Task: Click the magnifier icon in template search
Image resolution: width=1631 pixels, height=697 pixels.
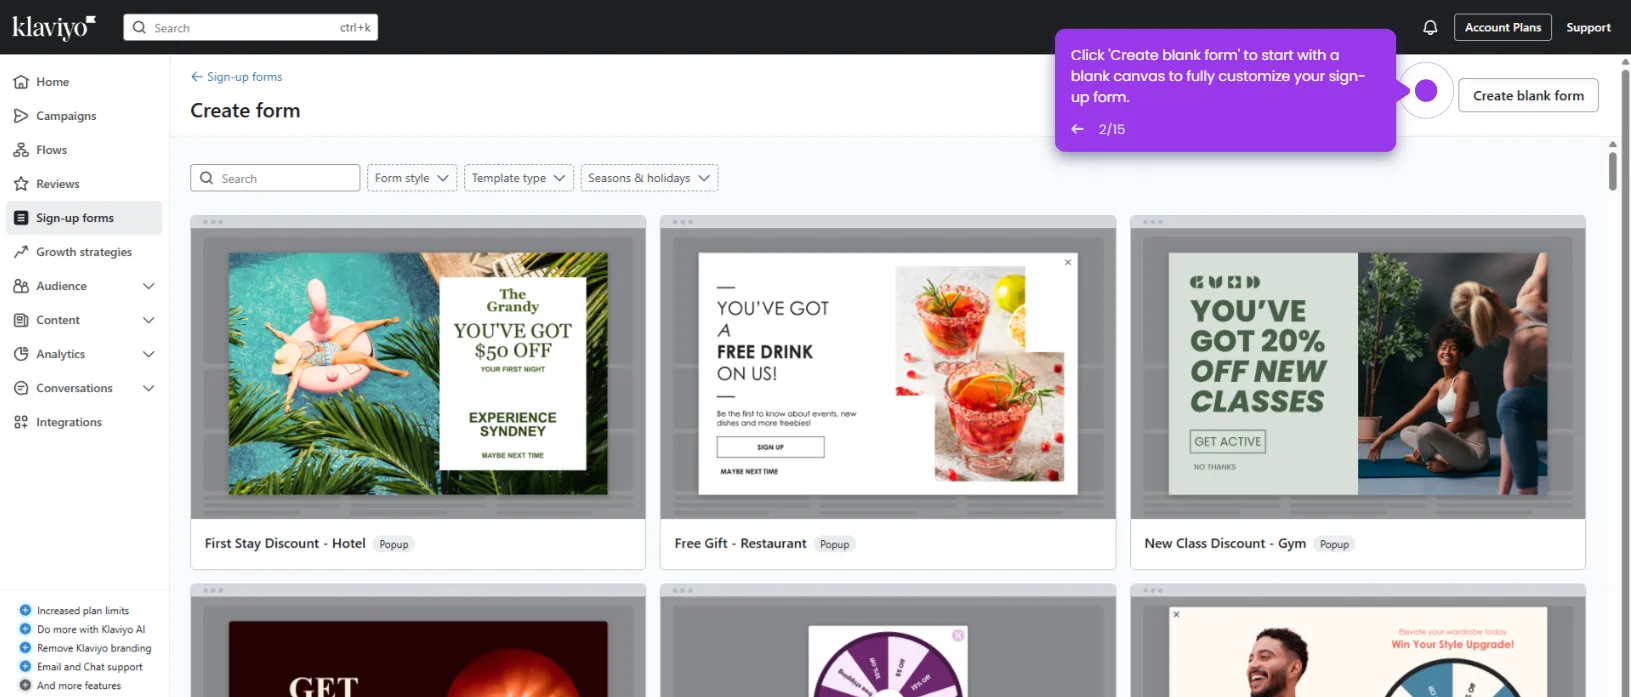Action: tap(207, 178)
